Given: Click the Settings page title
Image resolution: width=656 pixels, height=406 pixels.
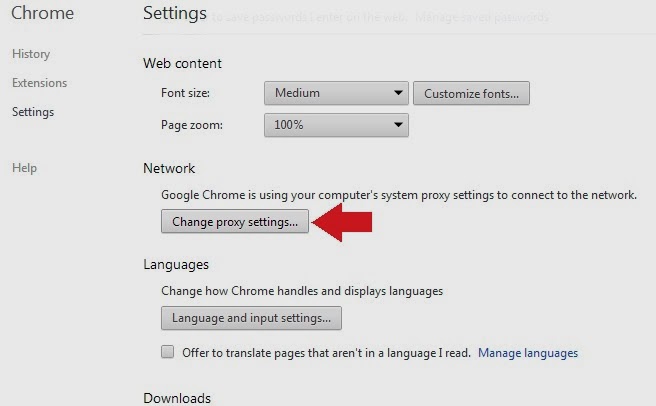Looking at the screenshot, I should pos(174,13).
